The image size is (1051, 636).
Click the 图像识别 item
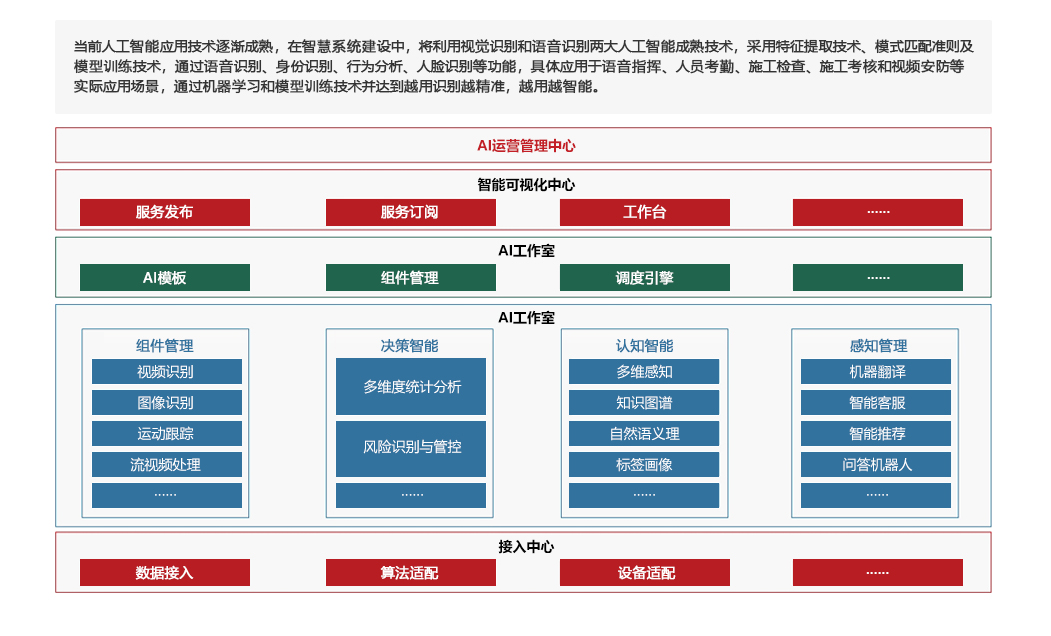point(166,403)
